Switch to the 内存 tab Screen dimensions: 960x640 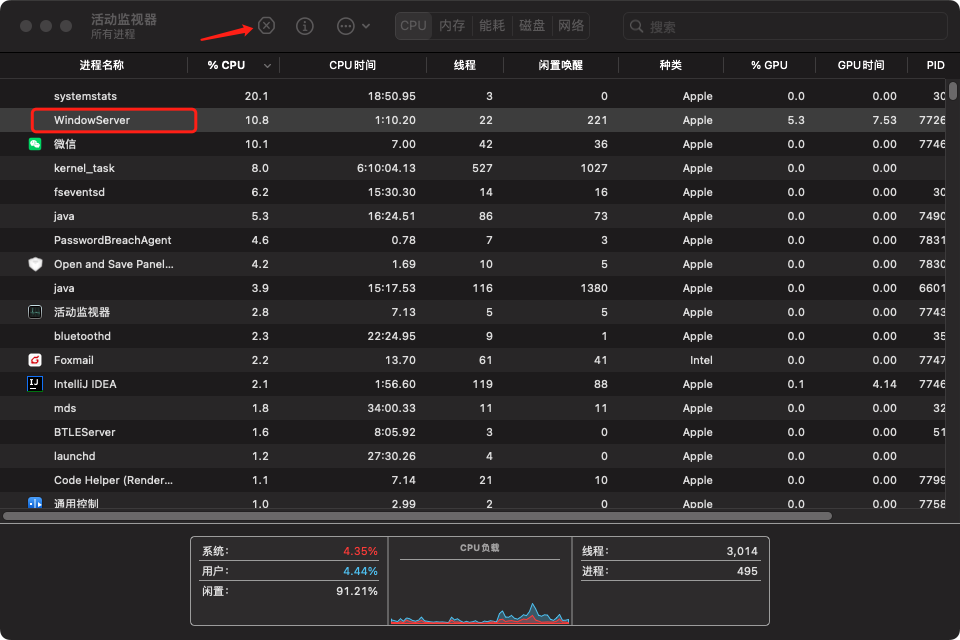tap(452, 26)
